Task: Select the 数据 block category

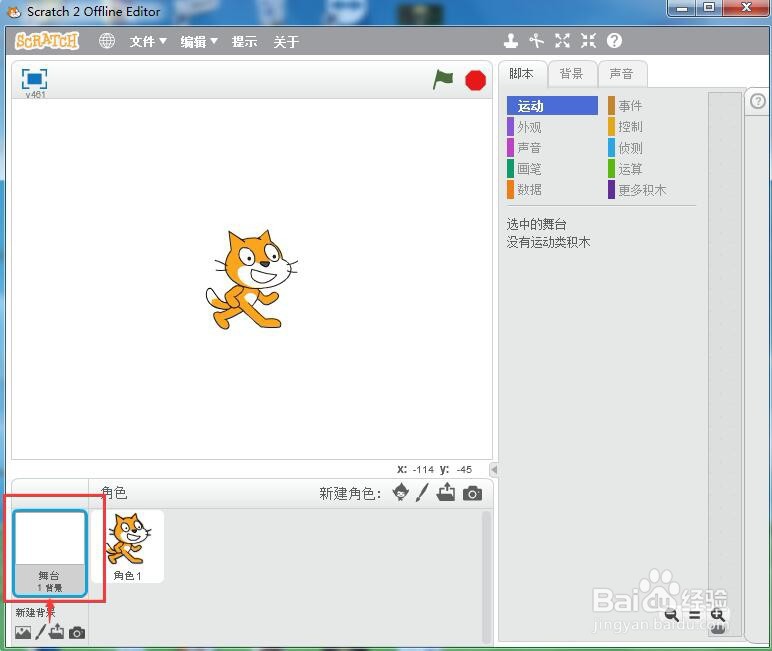Action: coord(552,190)
